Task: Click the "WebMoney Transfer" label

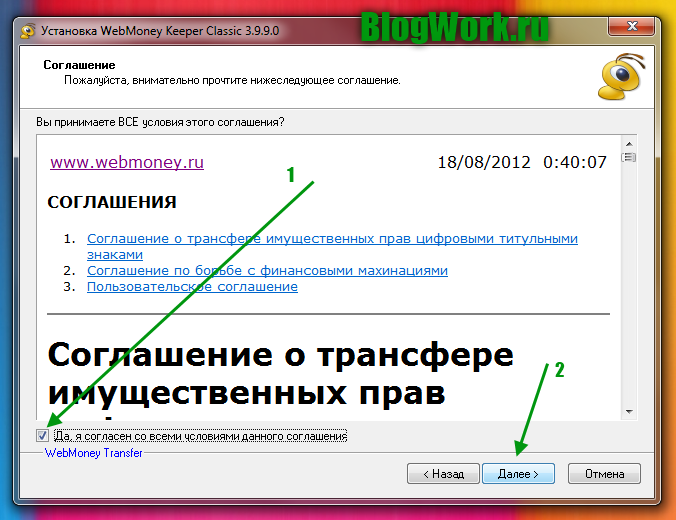Action: pos(94,453)
